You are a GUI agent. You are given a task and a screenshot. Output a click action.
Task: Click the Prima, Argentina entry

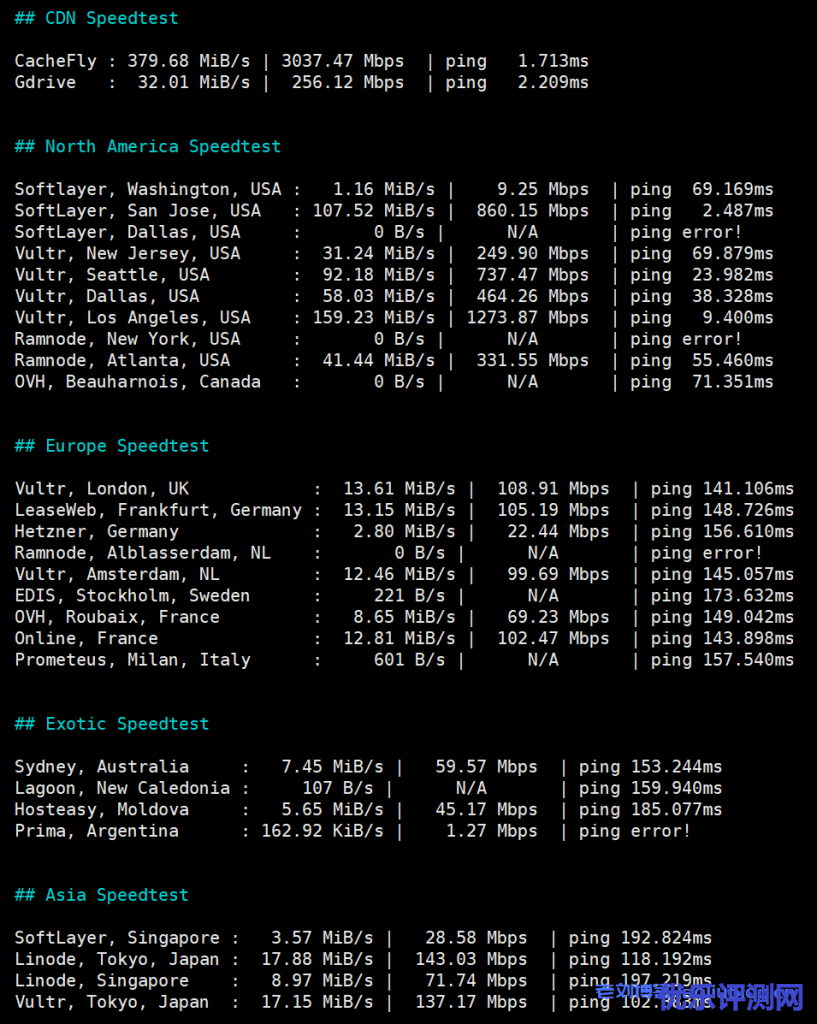pyautogui.click(x=96, y=830)
